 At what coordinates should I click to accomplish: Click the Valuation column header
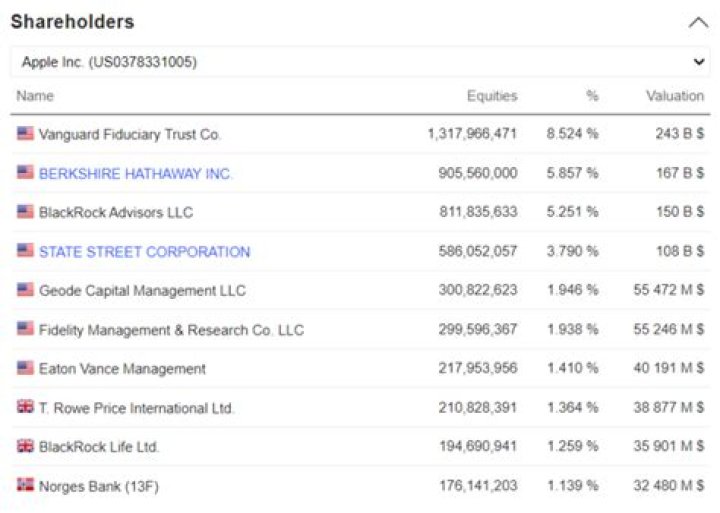675,96
